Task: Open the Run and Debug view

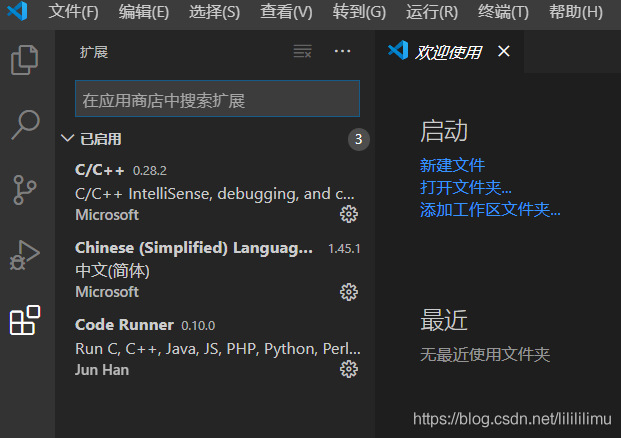Action: pyautogui.click(x=24, y=254)
